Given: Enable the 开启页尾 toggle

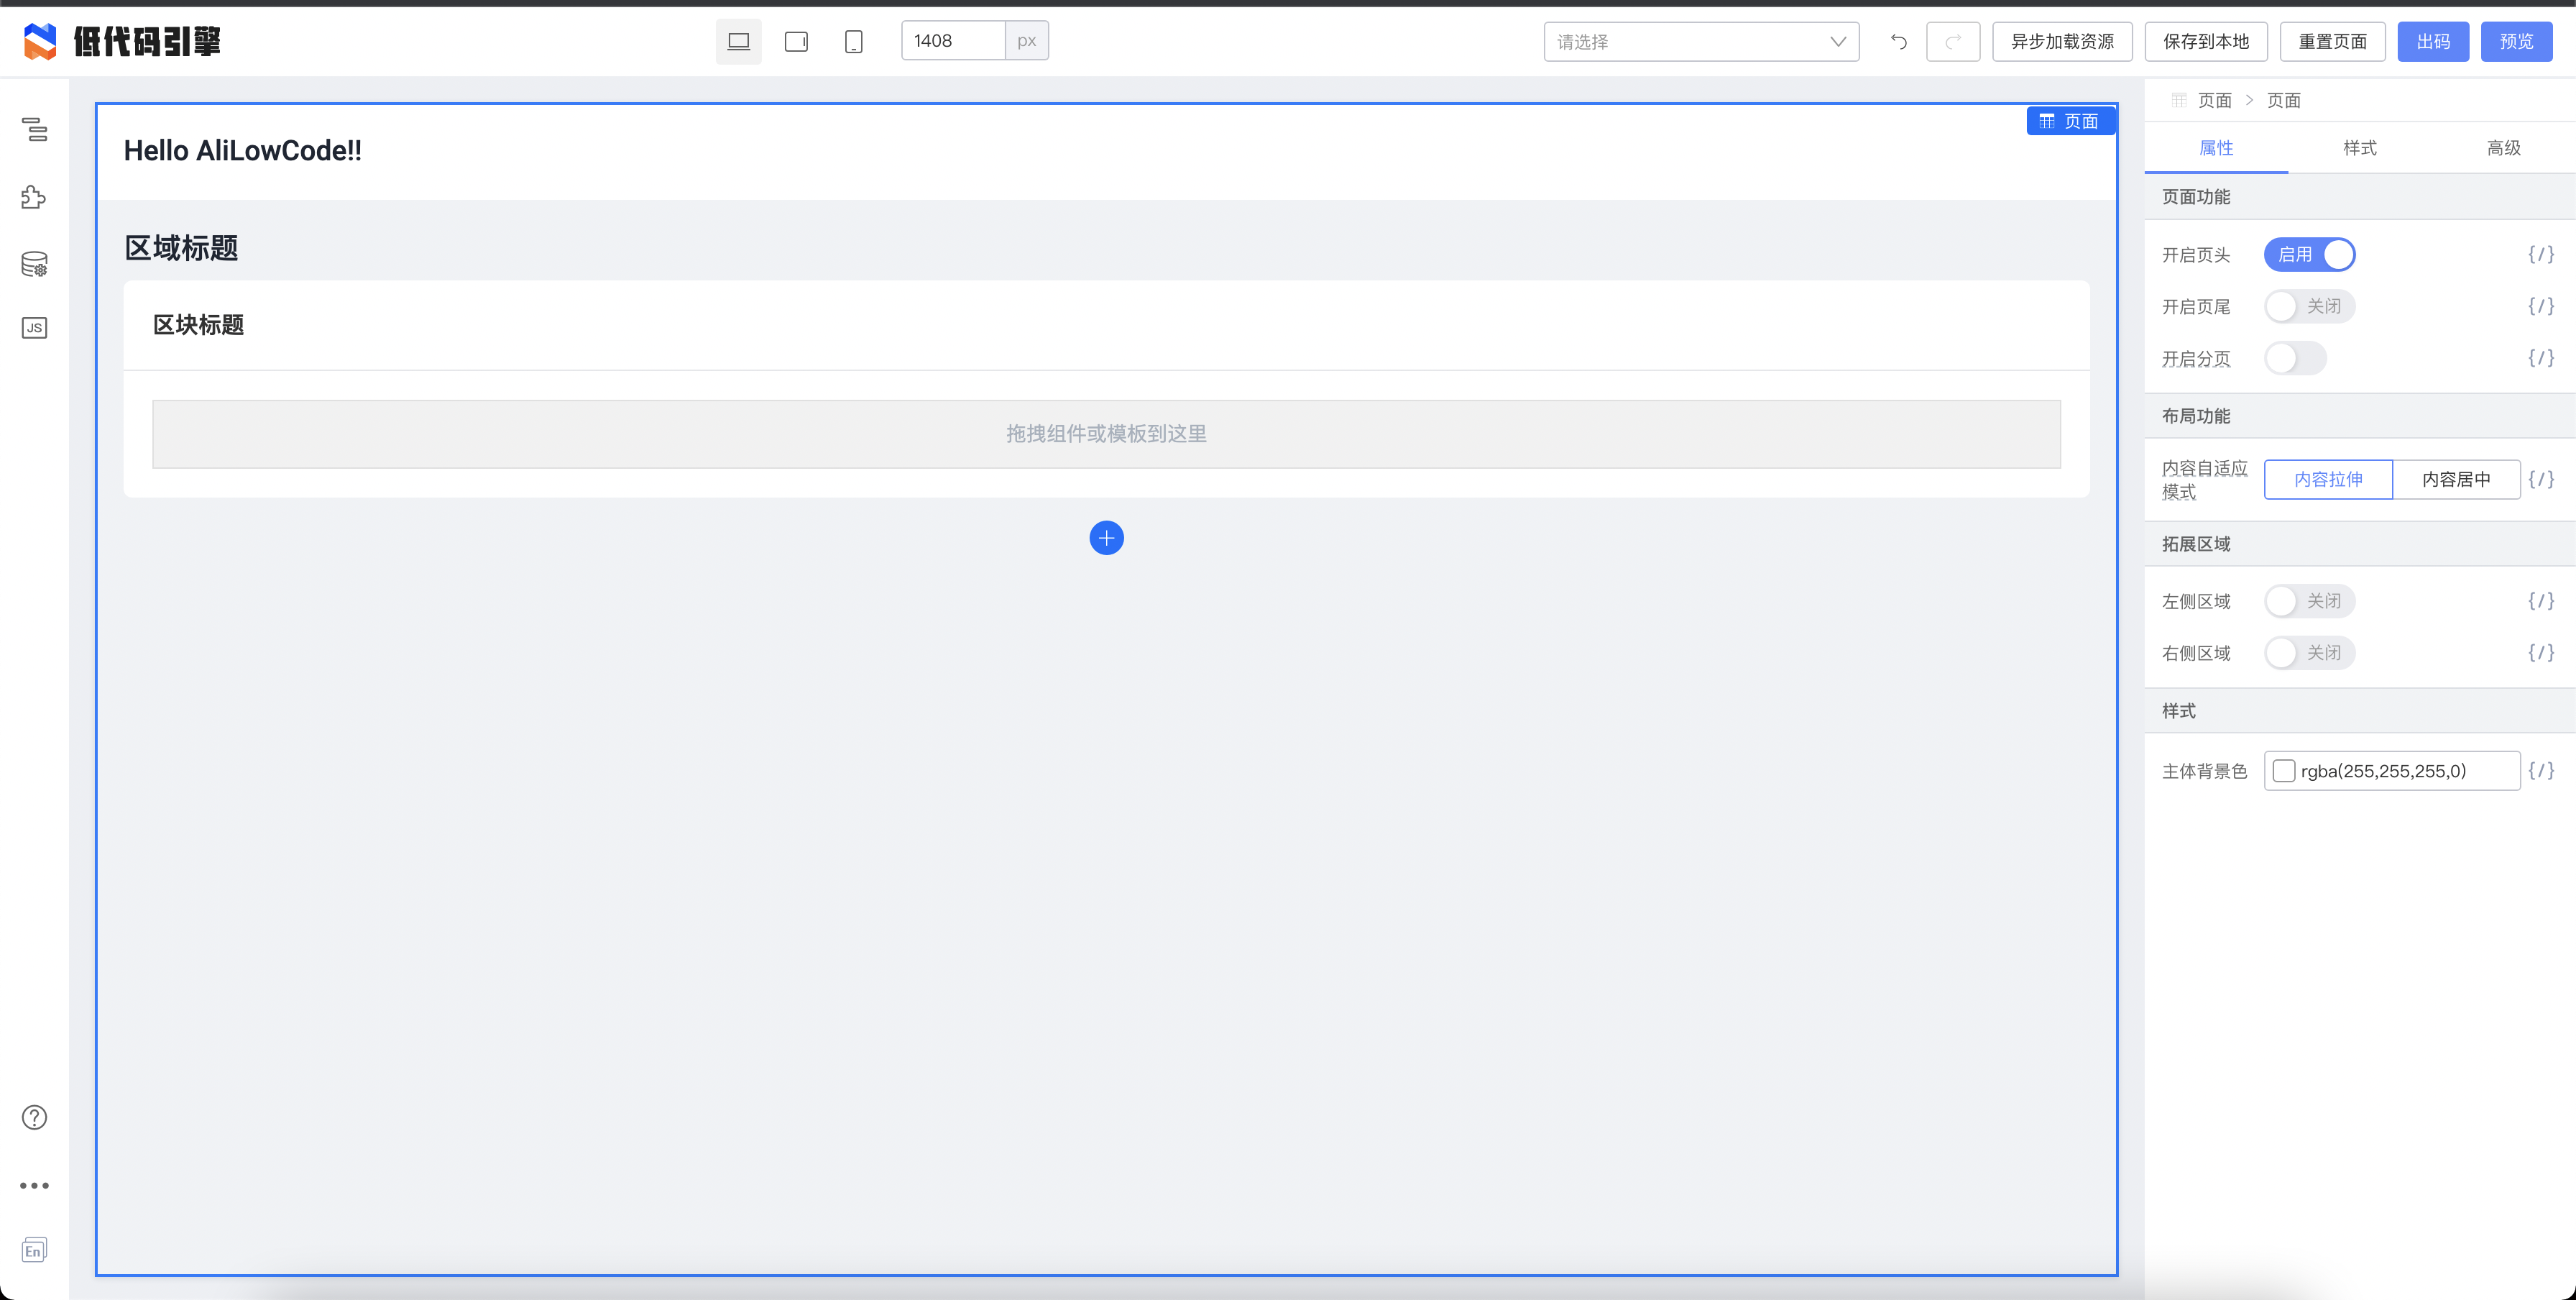Looking at the screenshot, I should [x=2309, y=306].
